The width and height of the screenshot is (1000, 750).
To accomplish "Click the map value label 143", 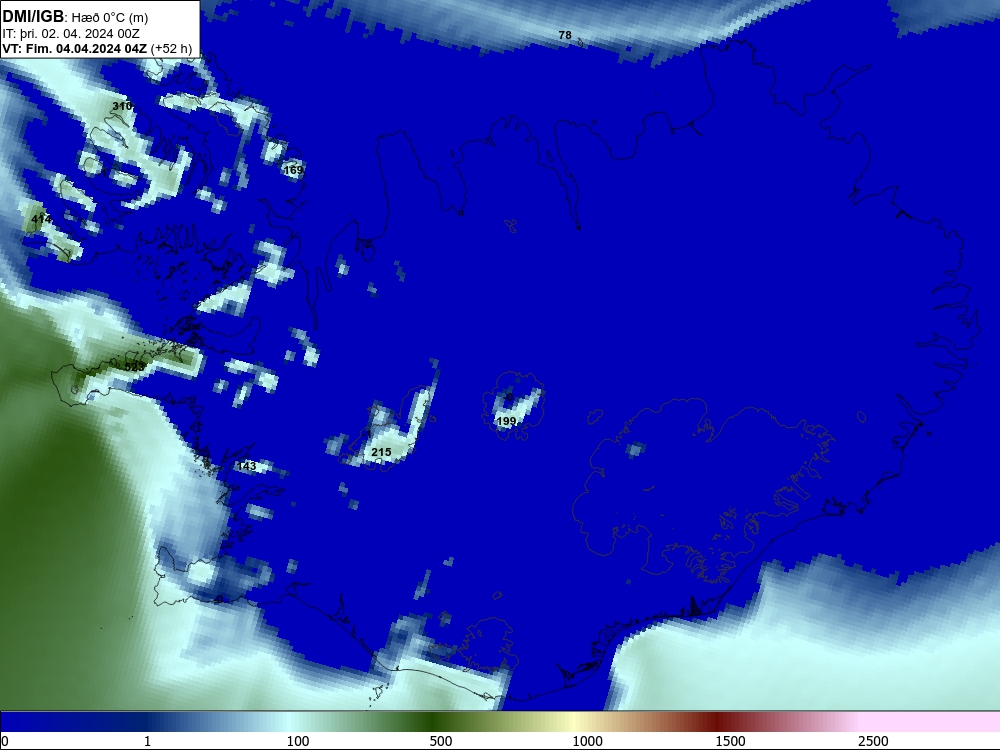I will tap(247, 466).
